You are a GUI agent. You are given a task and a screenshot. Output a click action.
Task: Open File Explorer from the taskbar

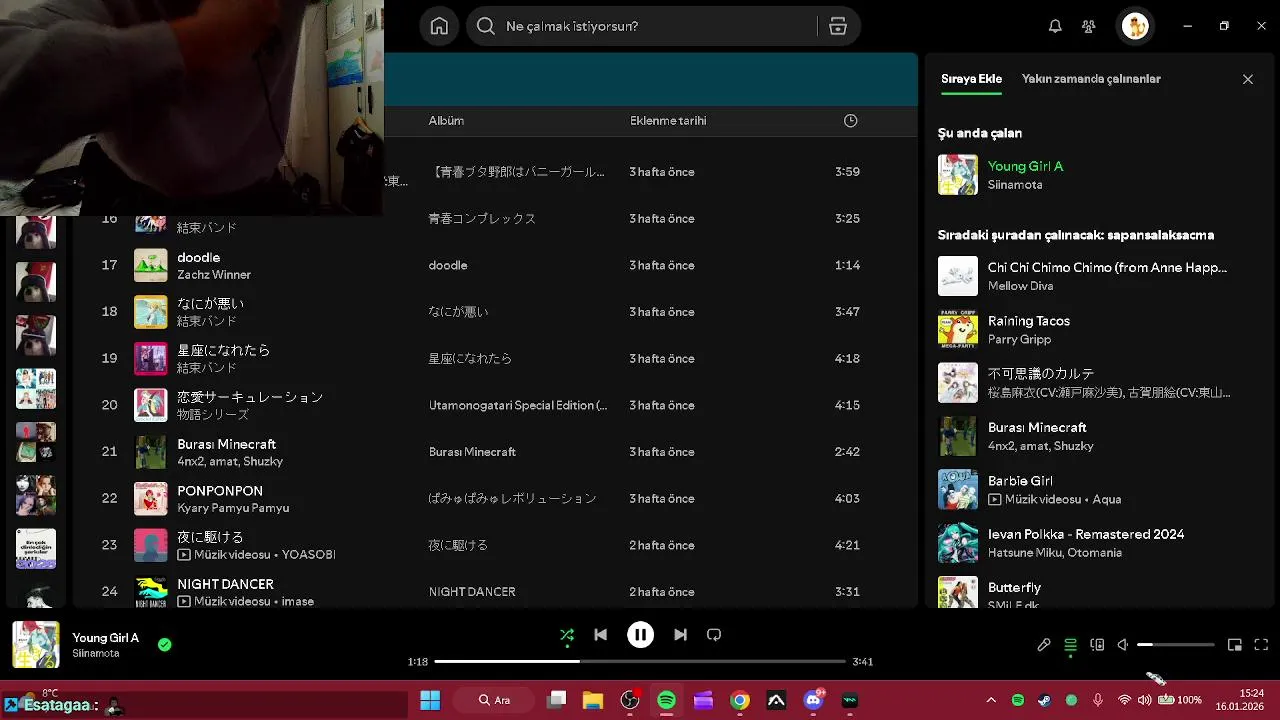(593, 700)
